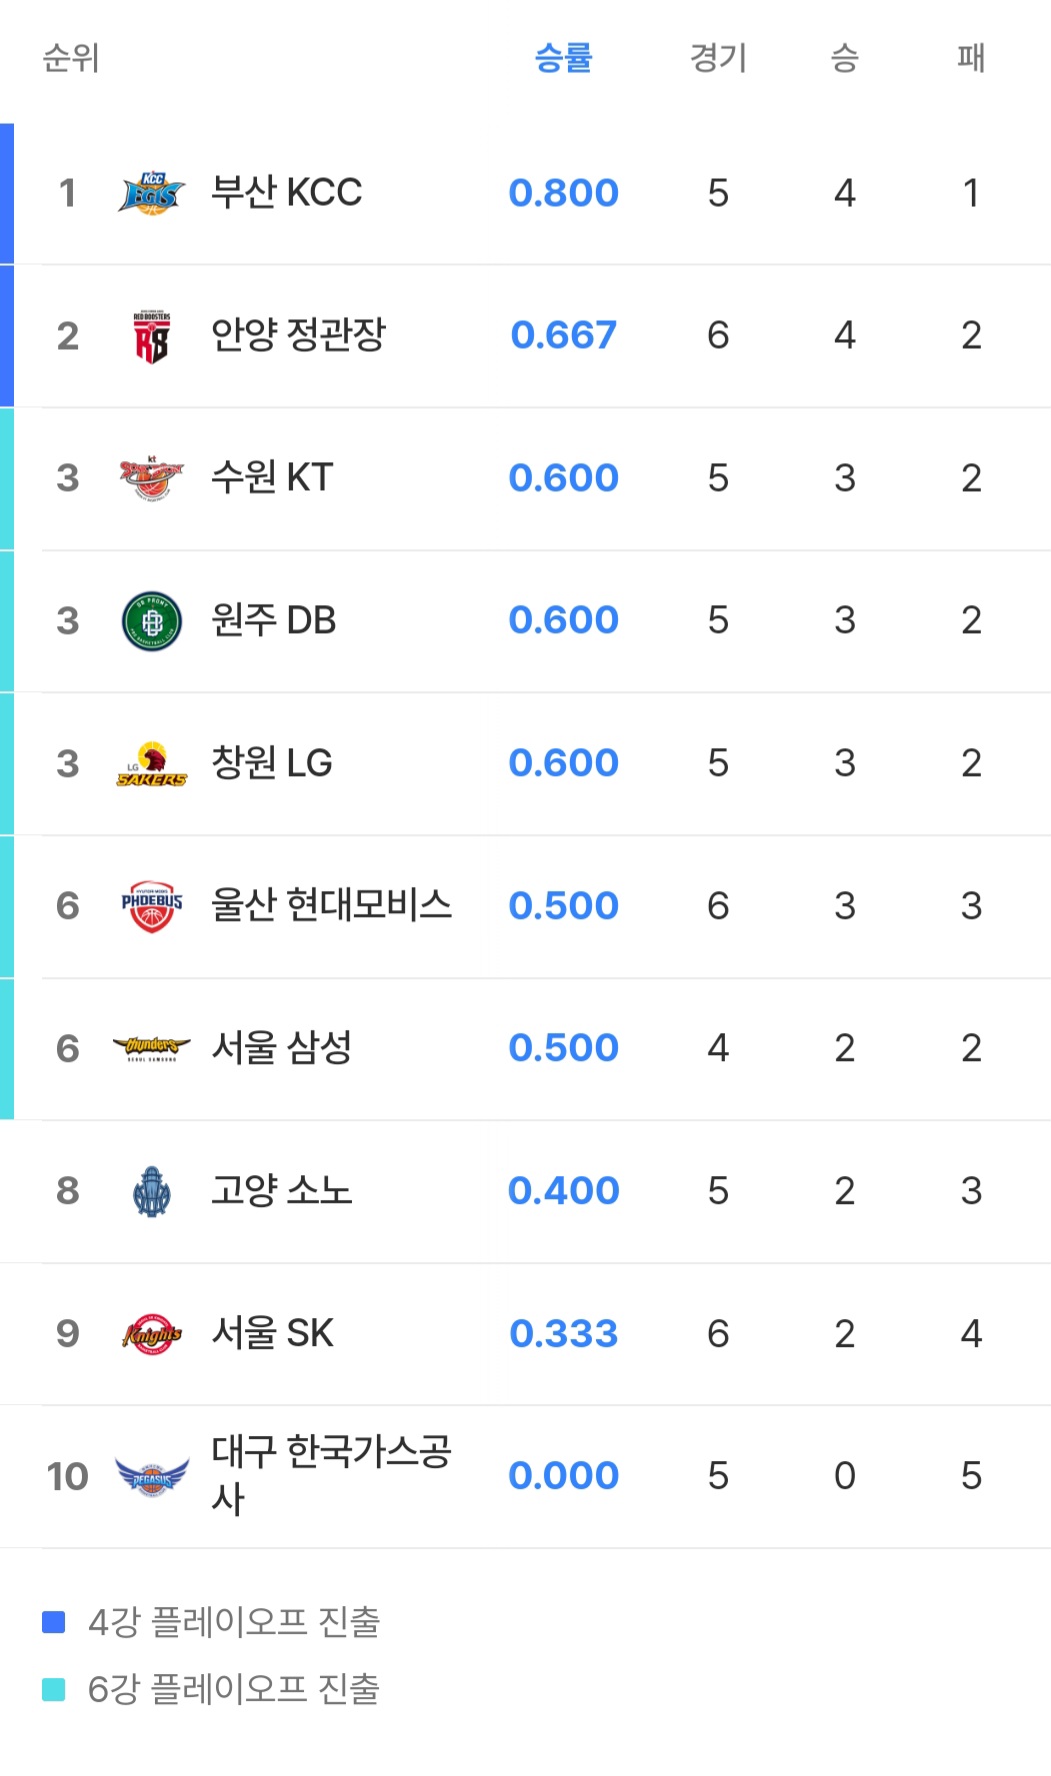This screenshot has width=1051, height=1776.
Task: Select the Seoul Samsung Thunders logo
Action: pyautogui.click(x=152, y=1048)
